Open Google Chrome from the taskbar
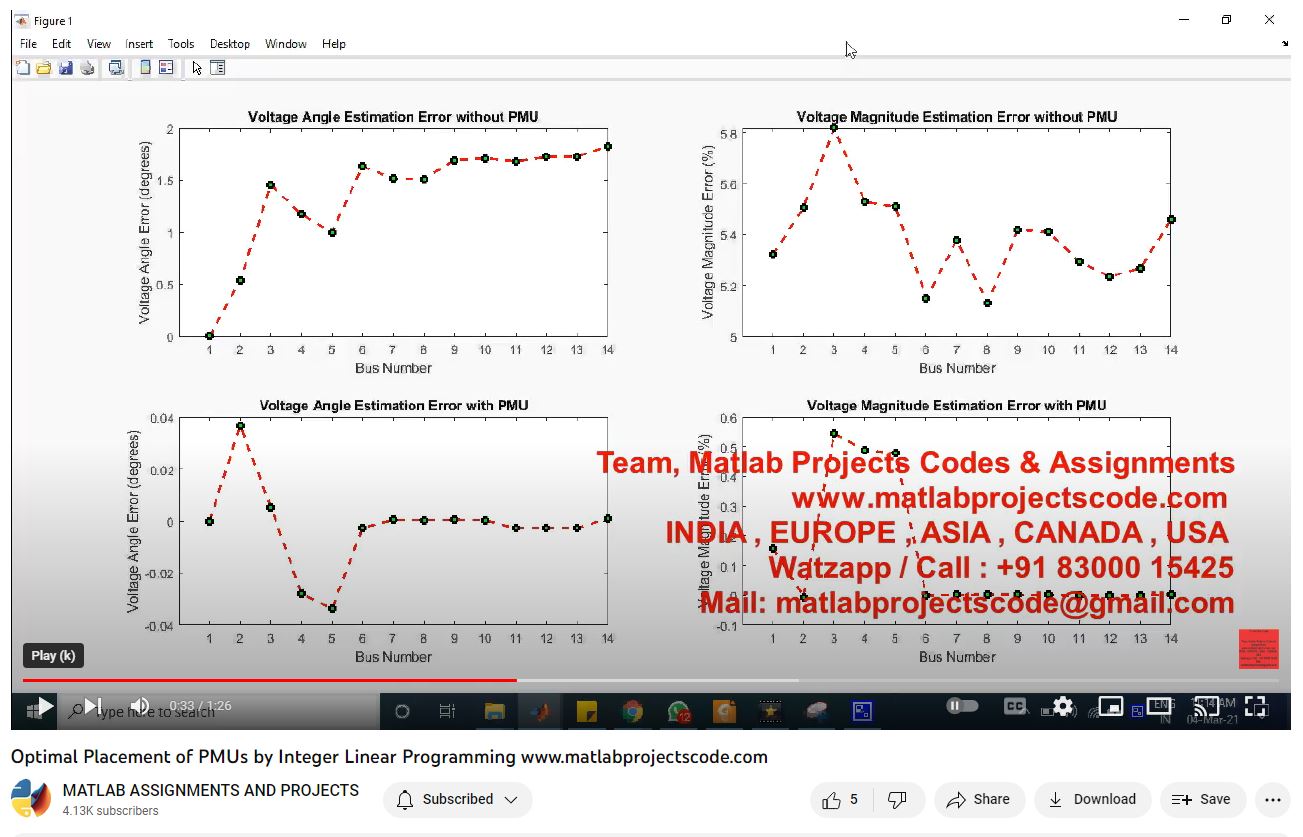 632,711
